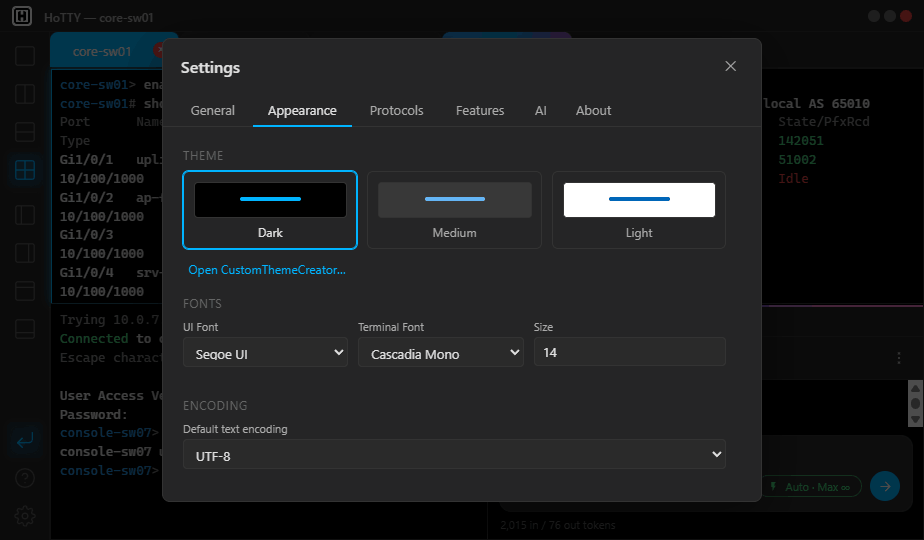Switch to the Appearance tab

coord(302,111)
